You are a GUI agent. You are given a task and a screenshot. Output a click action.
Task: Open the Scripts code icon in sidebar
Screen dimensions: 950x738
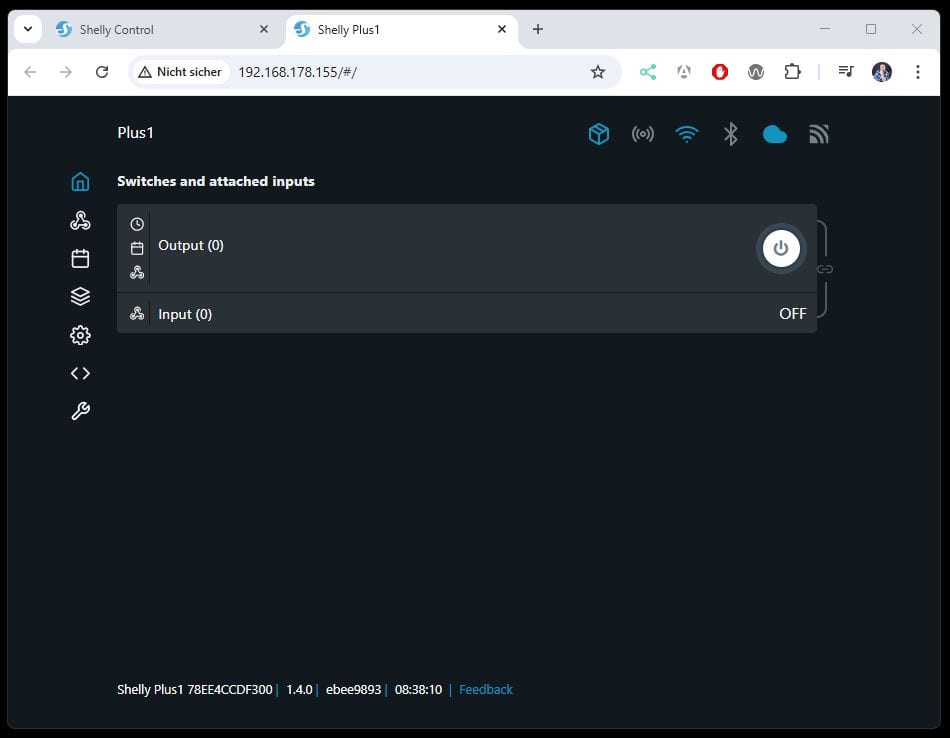pyautogui.click(x=80, y=373)
